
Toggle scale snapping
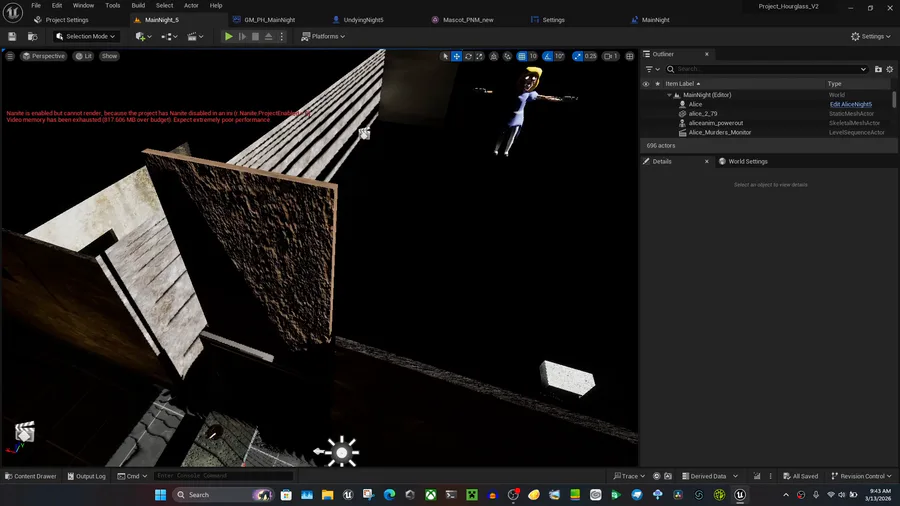click(577, 56)
